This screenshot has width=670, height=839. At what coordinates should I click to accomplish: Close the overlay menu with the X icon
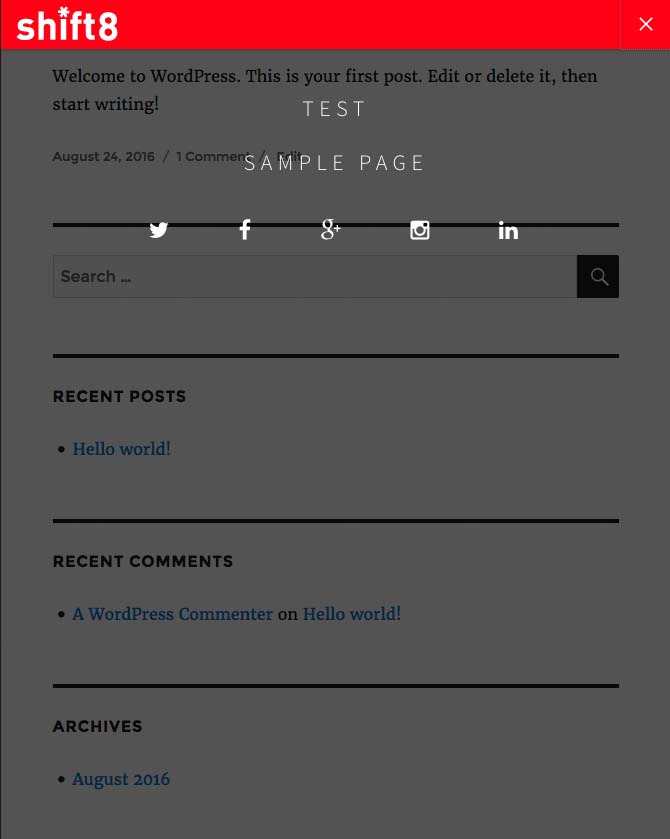pos(645,24)
